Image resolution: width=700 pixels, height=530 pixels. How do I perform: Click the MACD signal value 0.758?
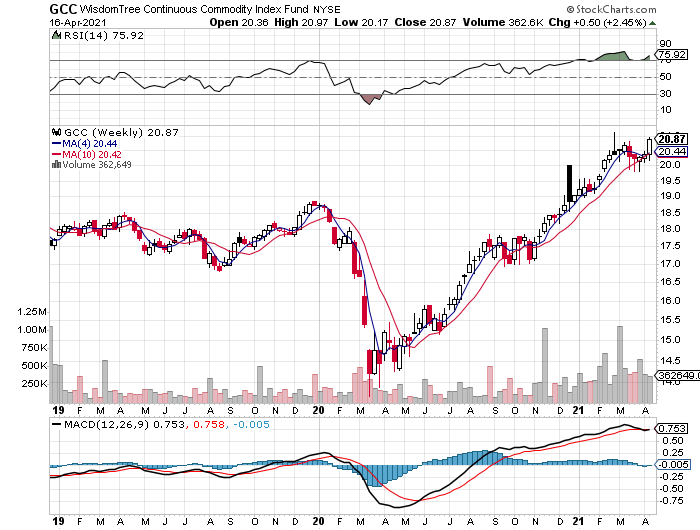[x=208, y=424]
